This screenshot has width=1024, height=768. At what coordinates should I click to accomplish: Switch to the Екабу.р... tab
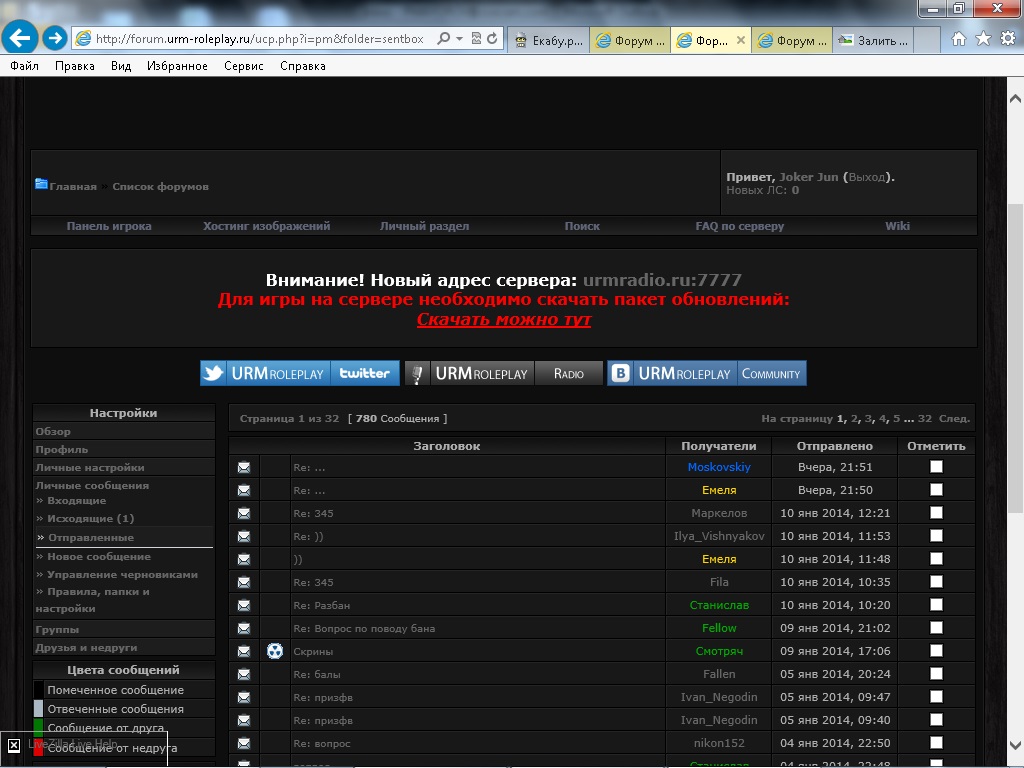pyautogui.click(x=549, y=40)
